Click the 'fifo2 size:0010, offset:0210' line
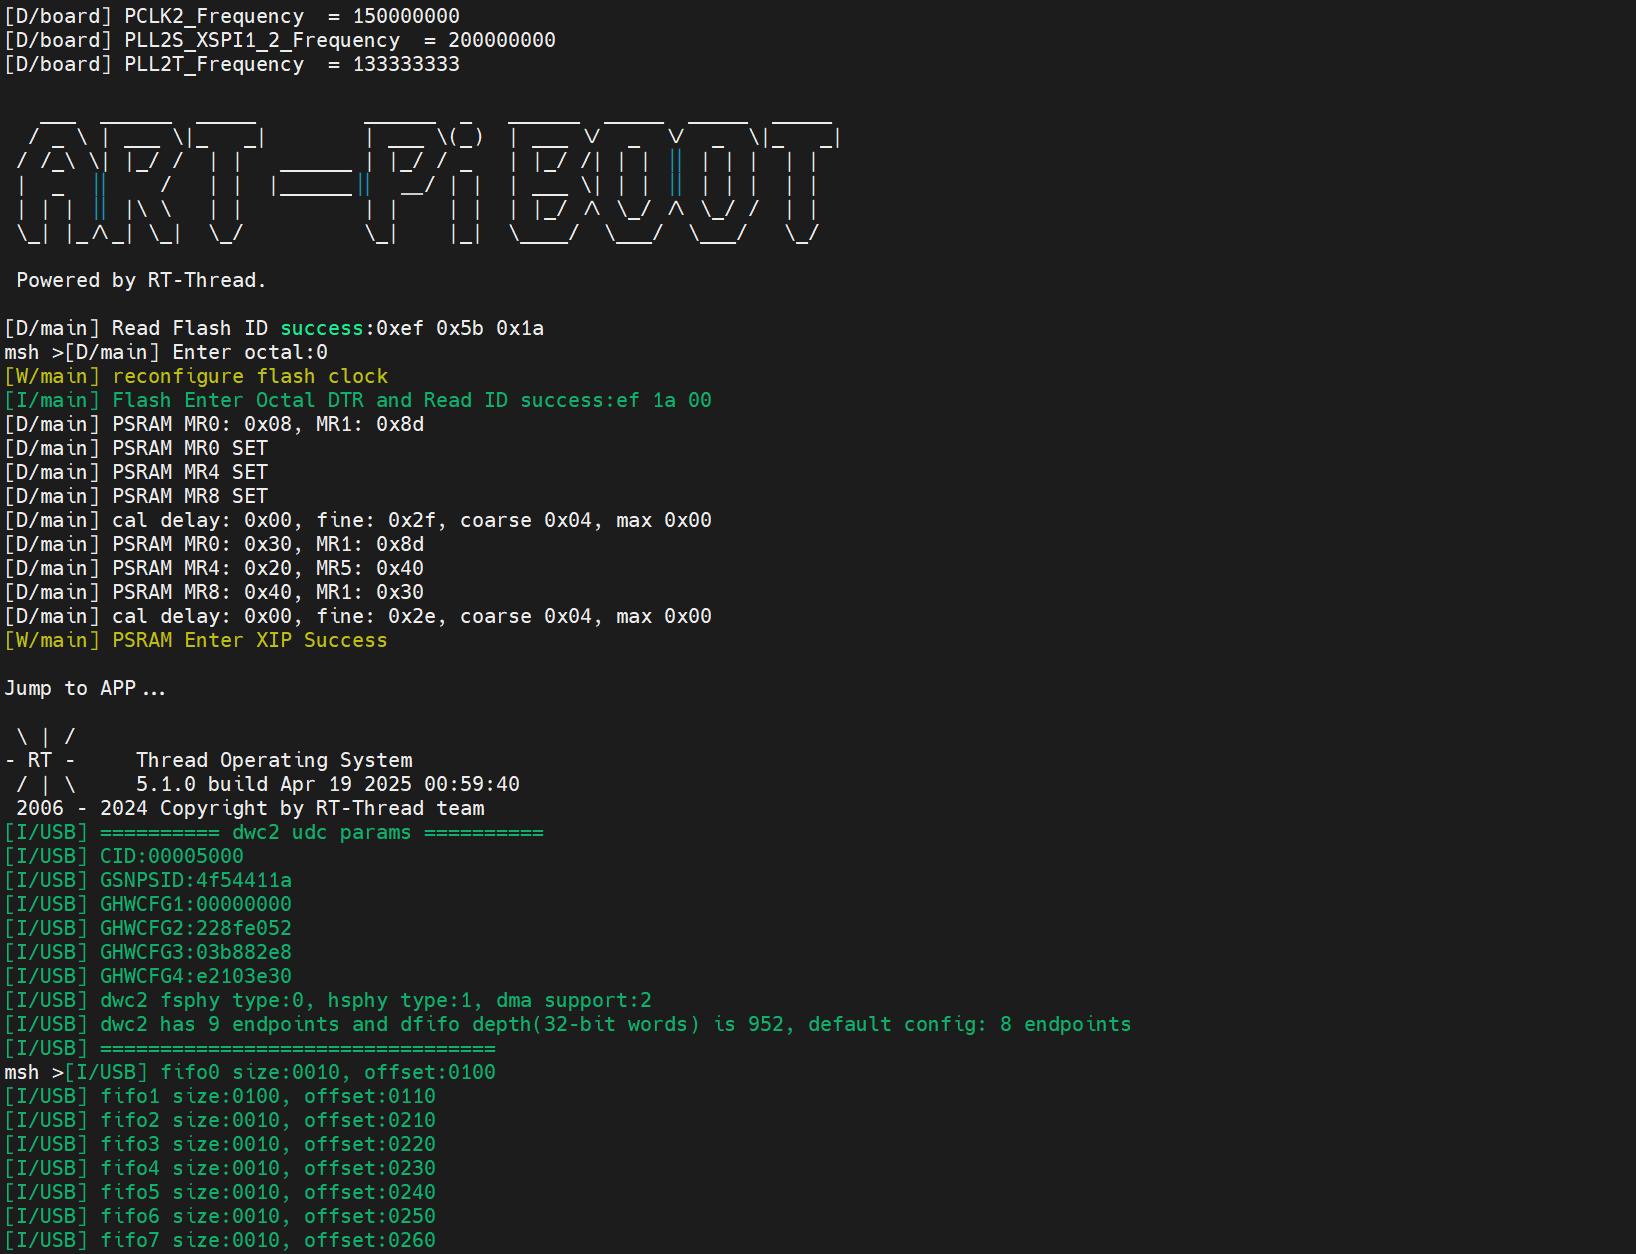Viewport: 1636px width, 1254px height. tap(220, 1120)
